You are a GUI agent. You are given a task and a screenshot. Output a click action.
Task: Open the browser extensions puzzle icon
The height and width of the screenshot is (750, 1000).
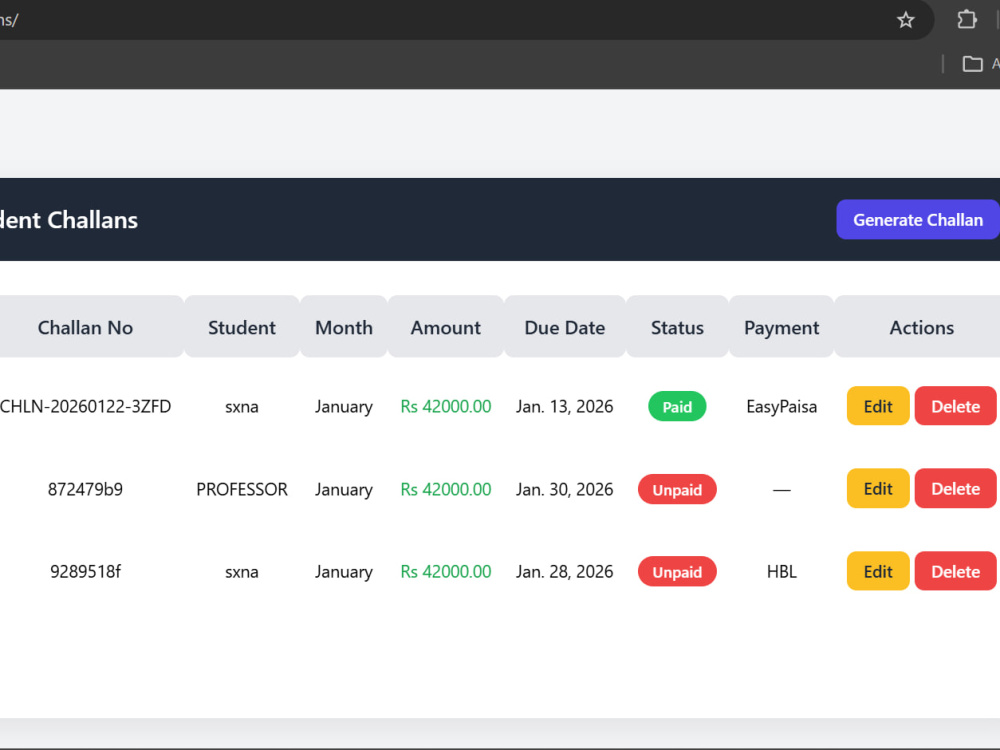(967, 20)
